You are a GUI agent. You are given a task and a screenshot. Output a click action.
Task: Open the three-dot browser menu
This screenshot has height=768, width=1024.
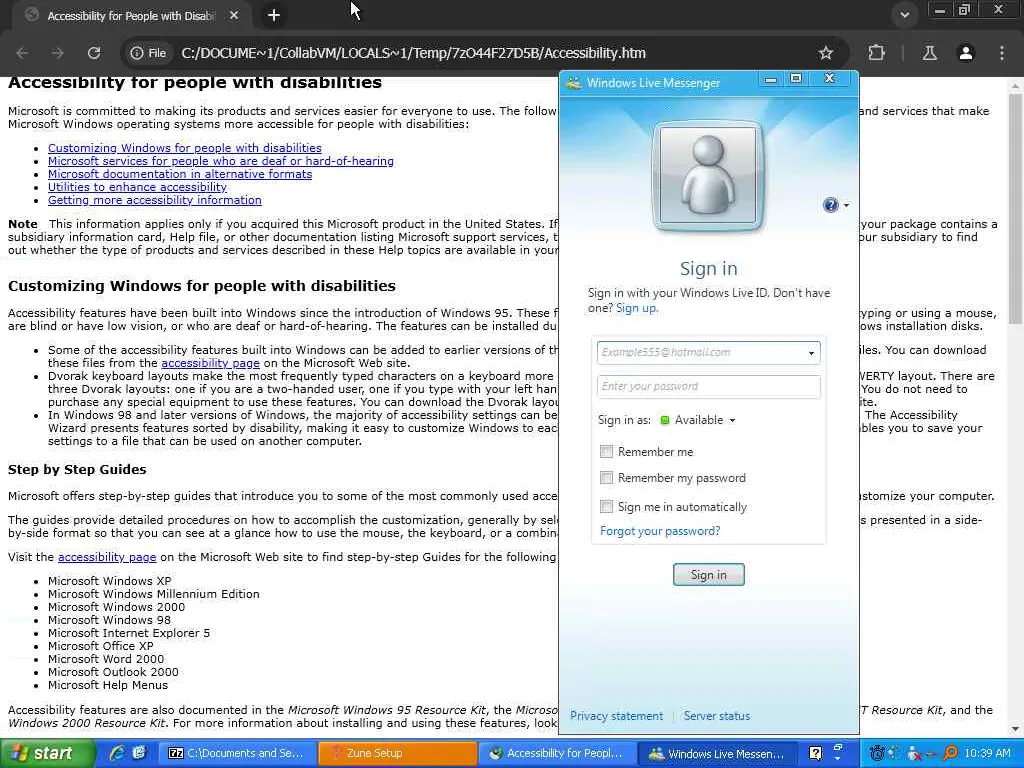(1002, 53)
